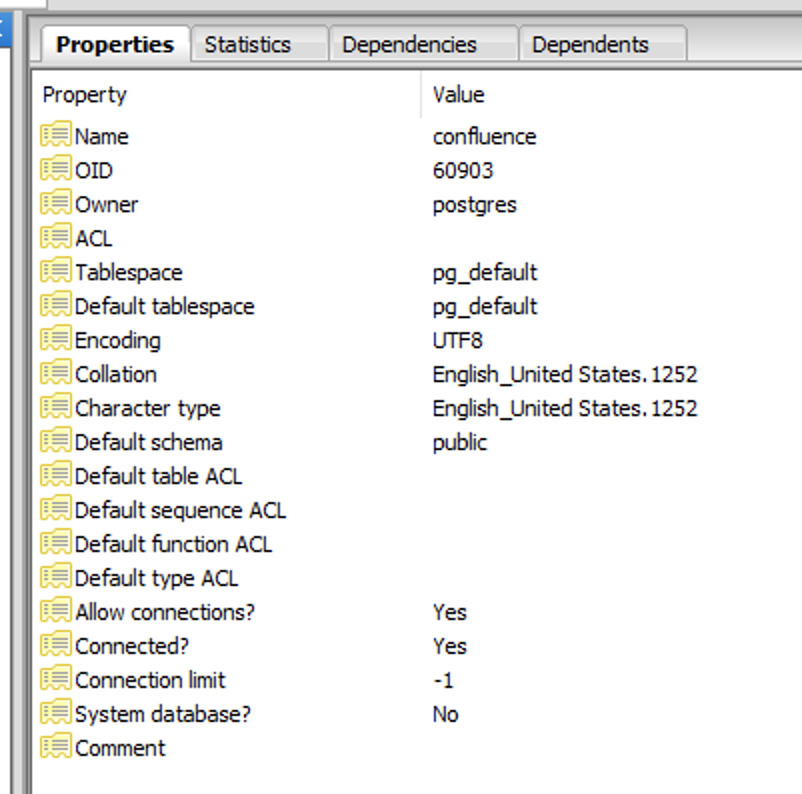This screenshot has height=794, width=802.
Task: Select the encoding value UTF8
Action: pos(457,341)
